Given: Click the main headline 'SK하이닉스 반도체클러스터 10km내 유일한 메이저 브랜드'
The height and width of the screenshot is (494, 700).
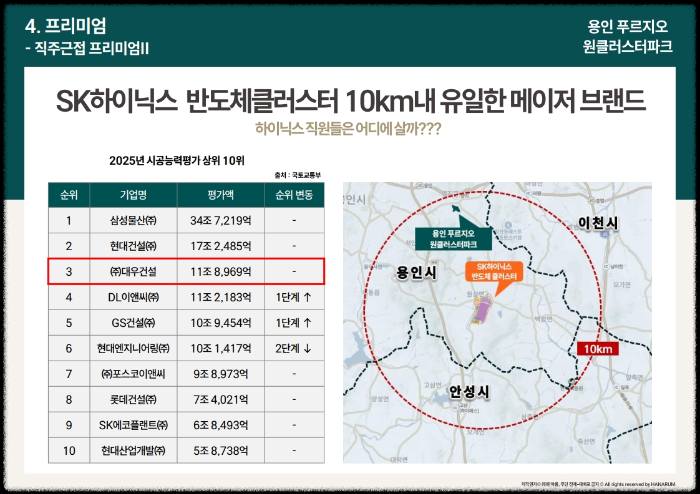Looking at the screenshot, I should tap(350, 100).
